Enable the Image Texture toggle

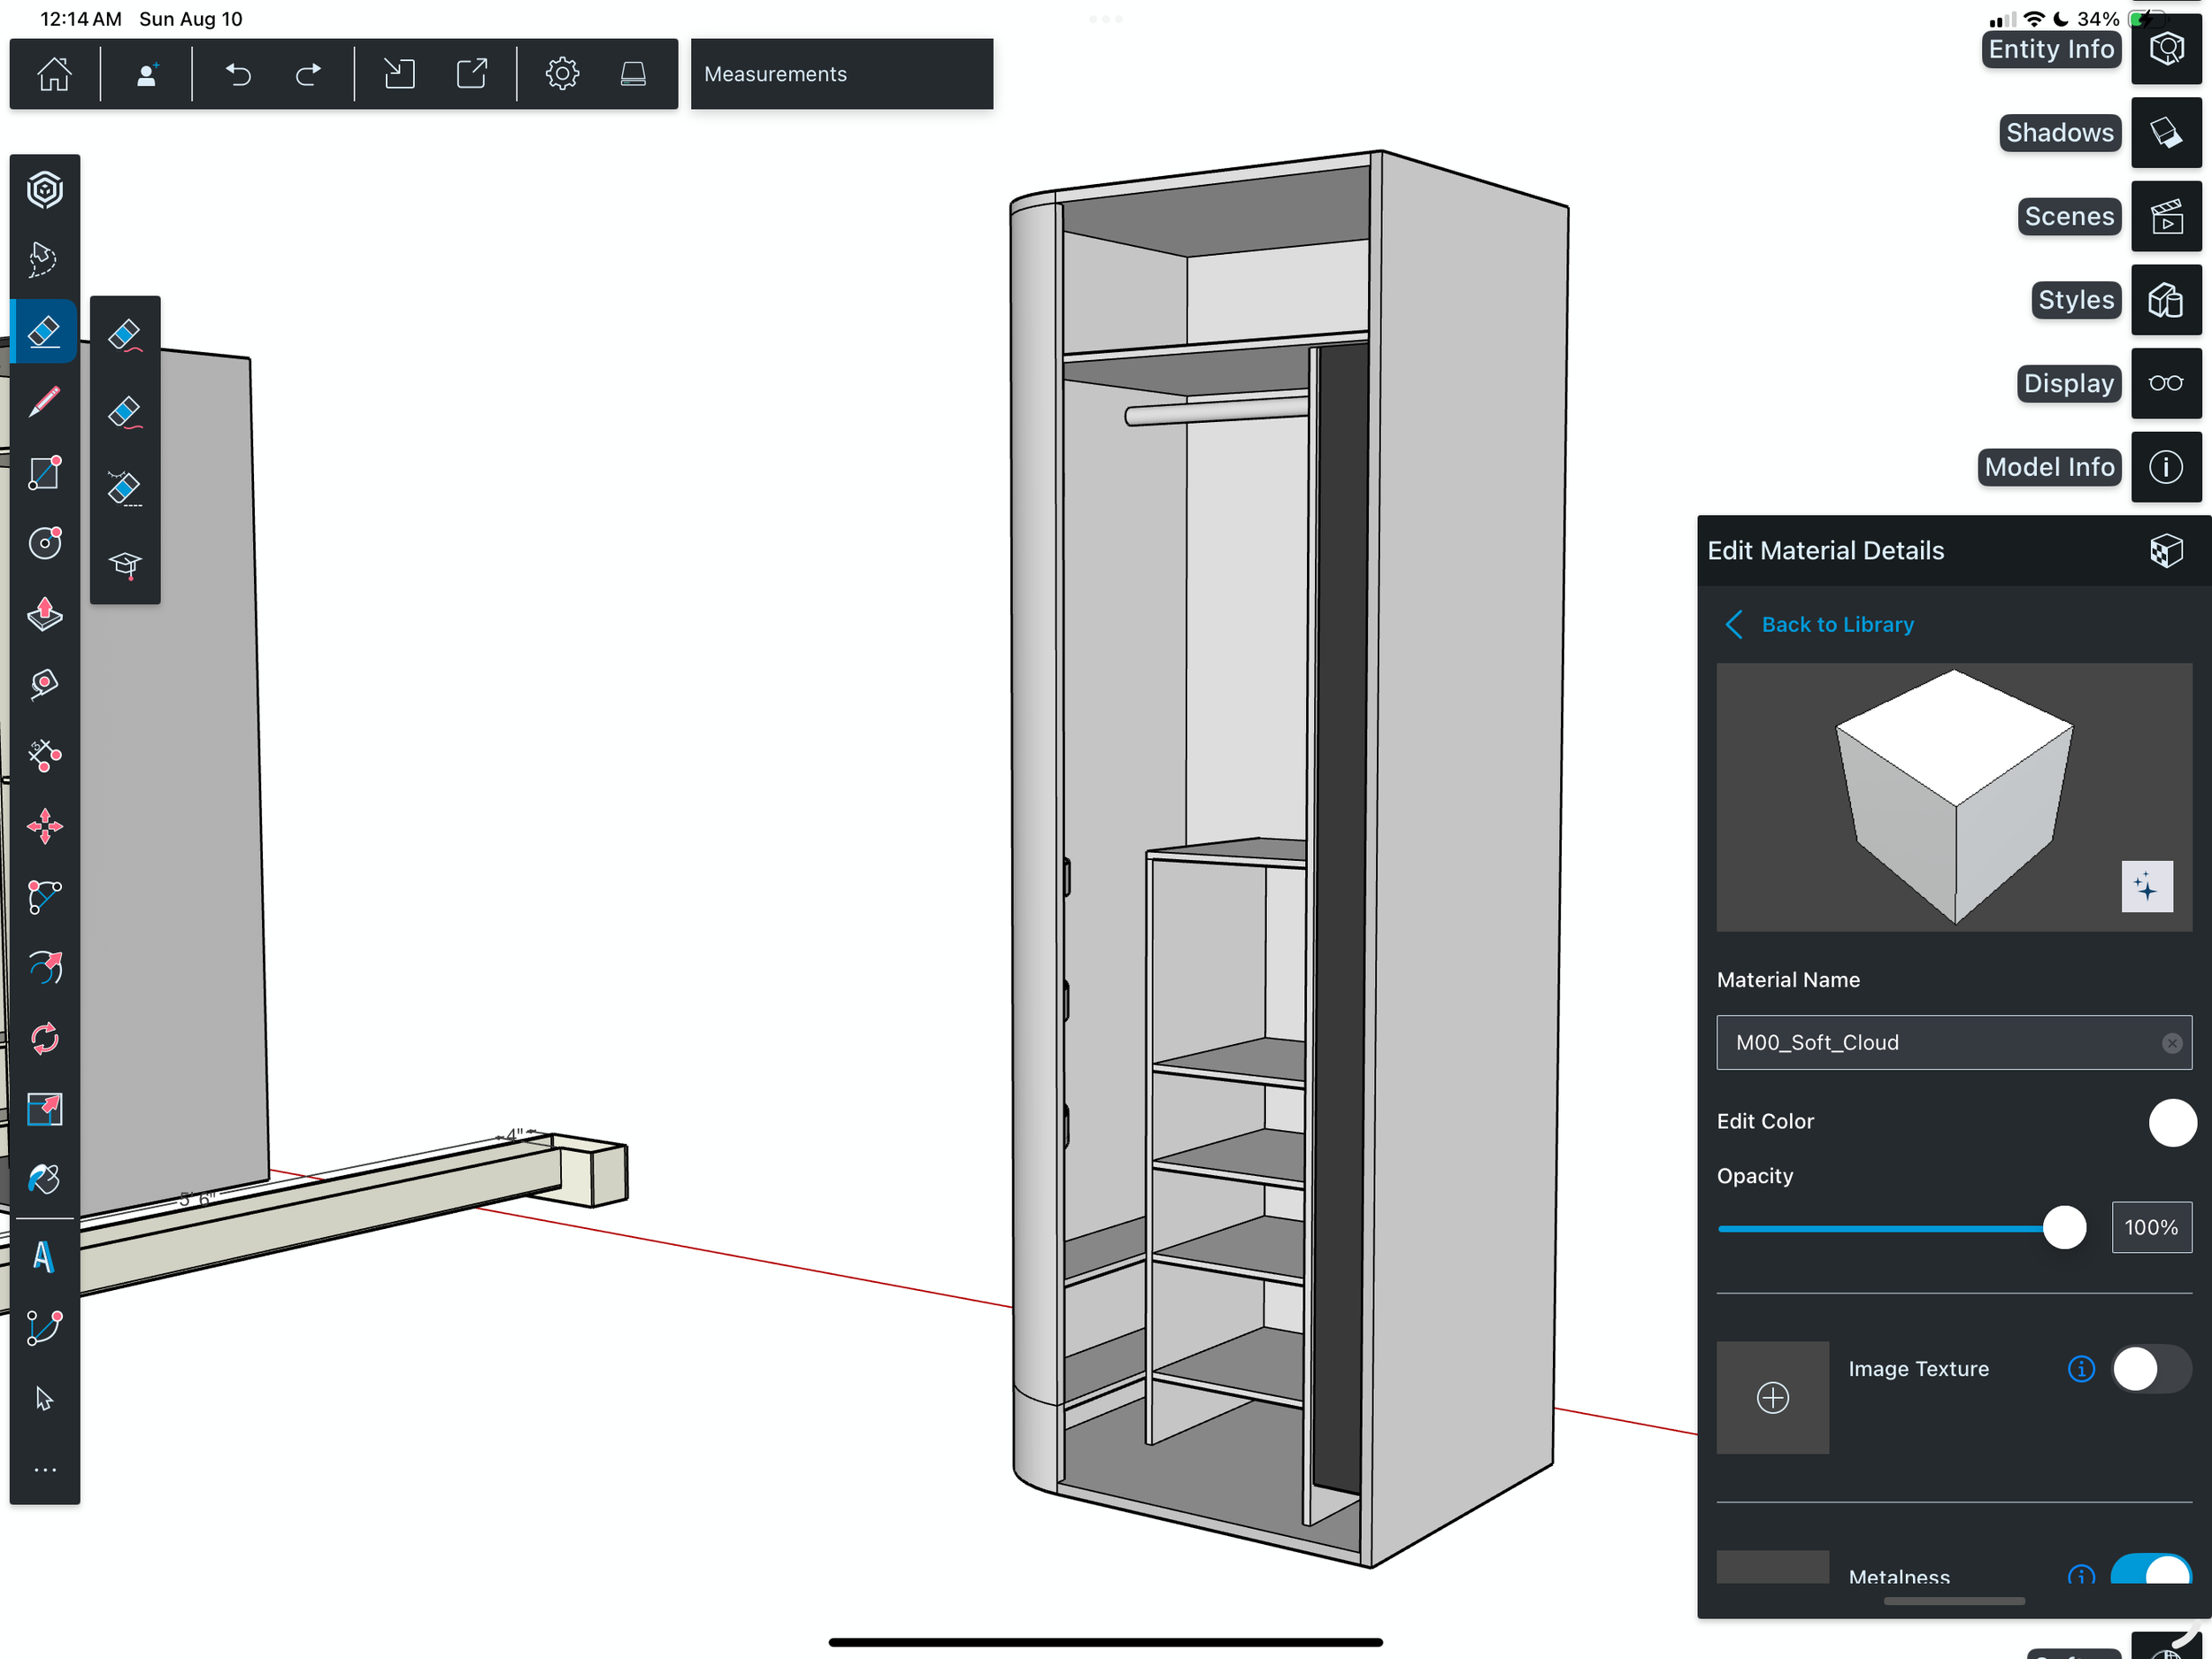2151,1369
